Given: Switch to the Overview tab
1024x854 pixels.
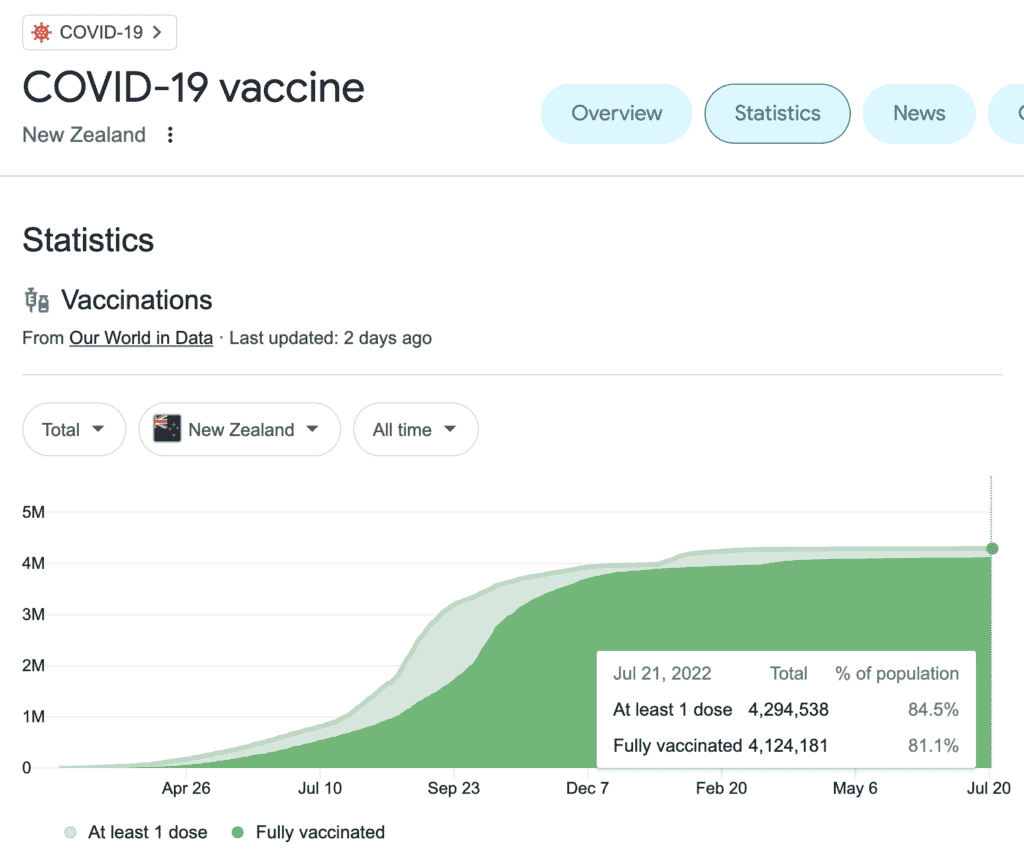Looking at the screenshot, I should pos(616,114).
